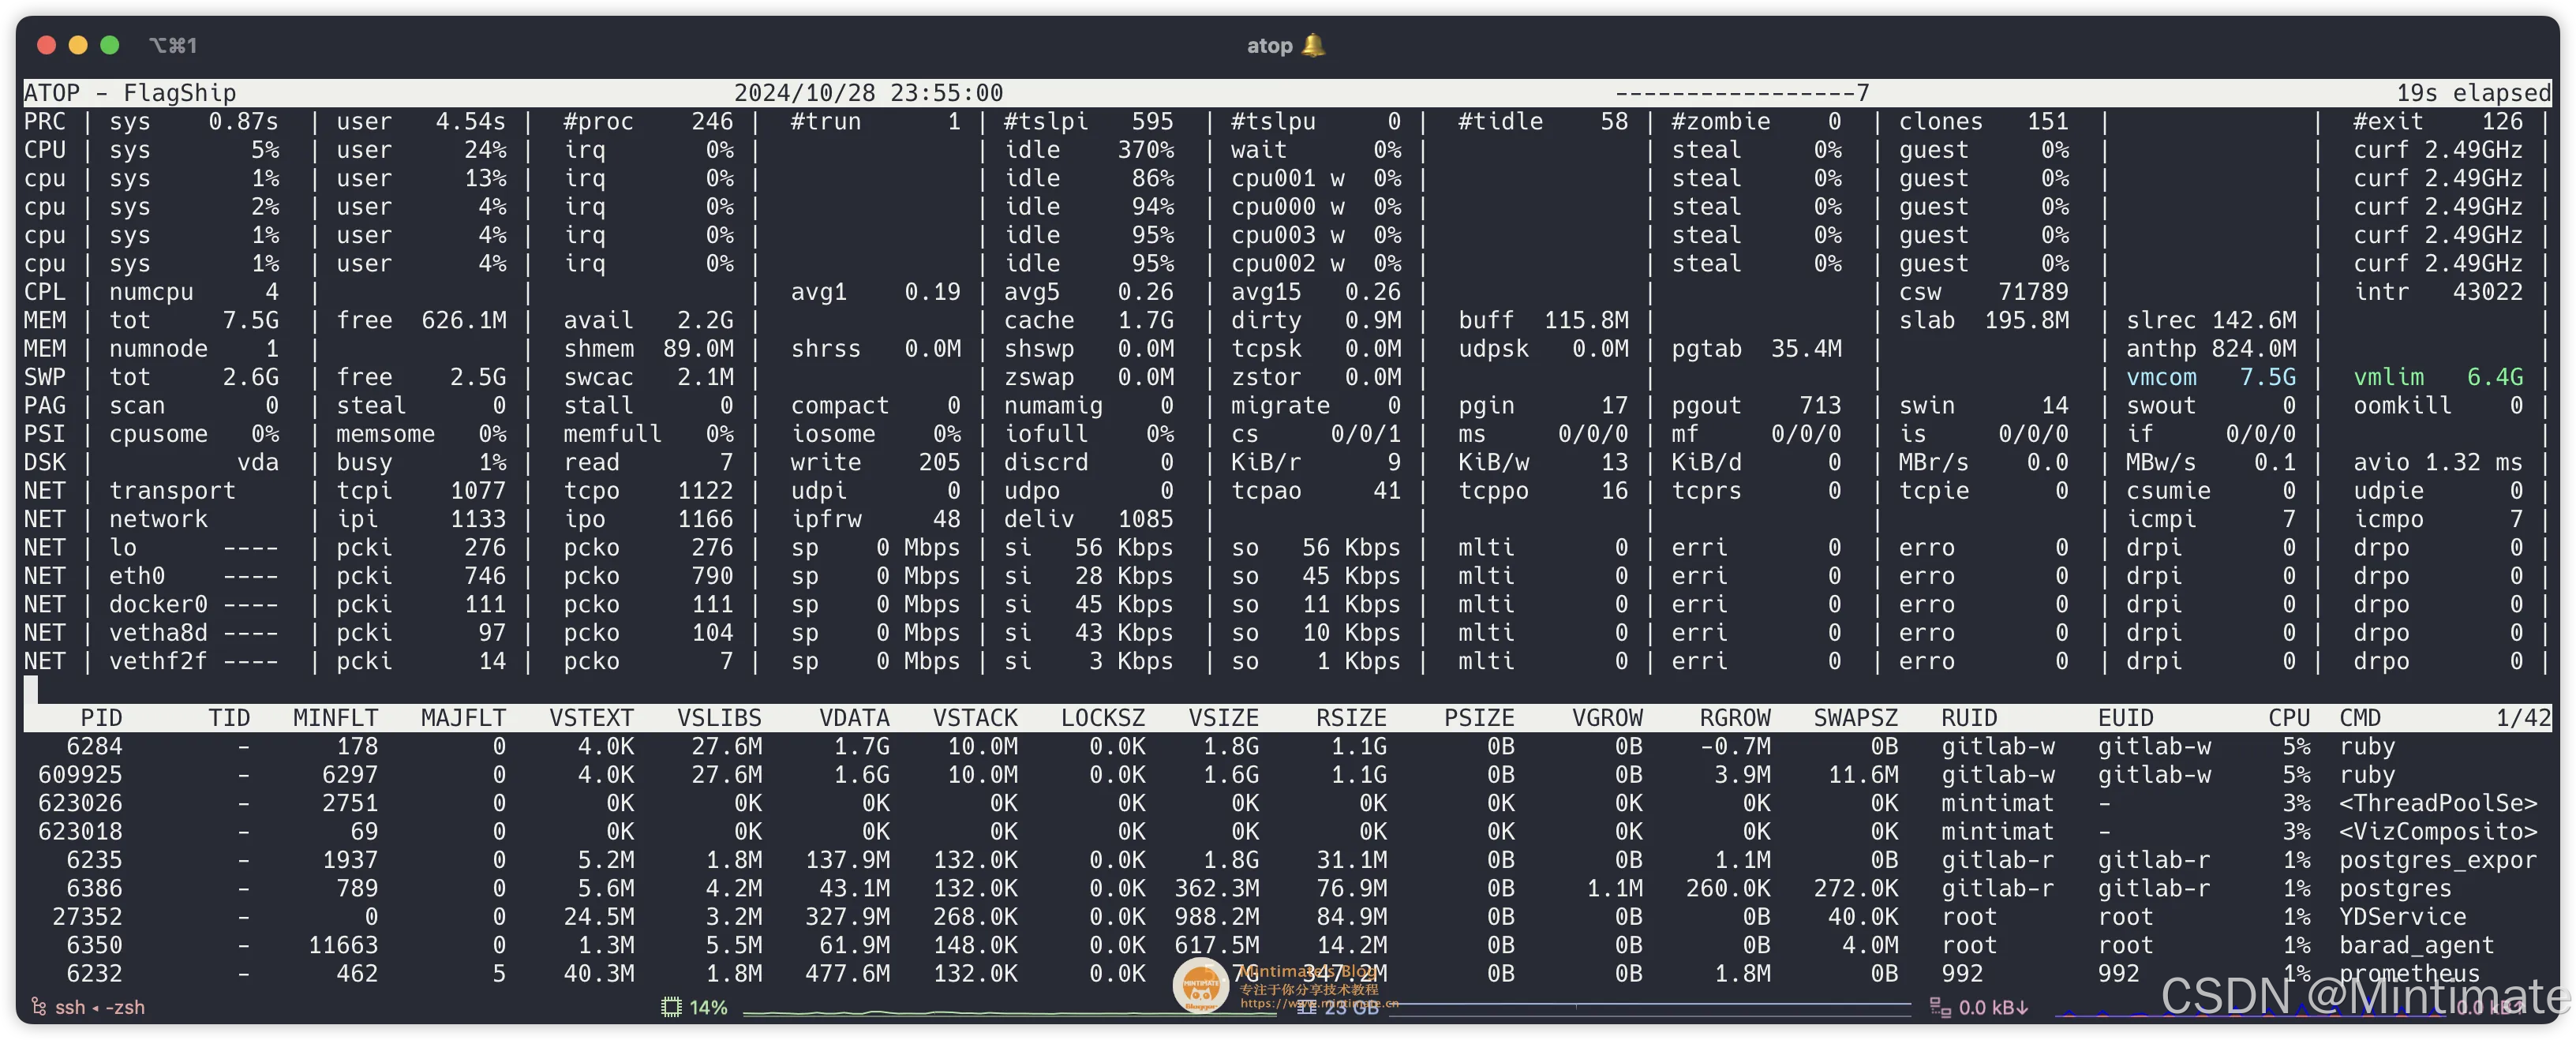Click the 14% CPU usage readout

pos(708,1007)
